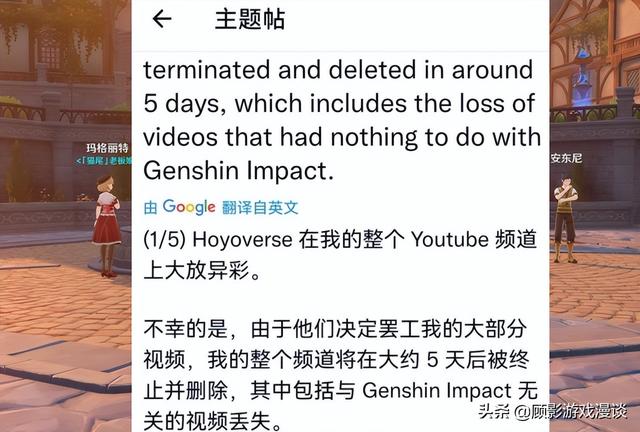The width and height of the screenshot is (640, 432).
Task: Tap the final line 关的视频丢失。
Action: (x=213, y=421)
